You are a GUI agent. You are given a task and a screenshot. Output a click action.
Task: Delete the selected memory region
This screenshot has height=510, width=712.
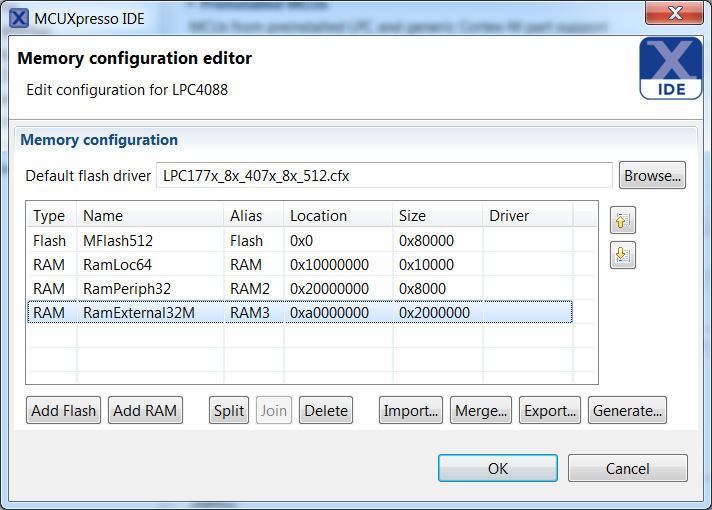click(x=326, y=411)
